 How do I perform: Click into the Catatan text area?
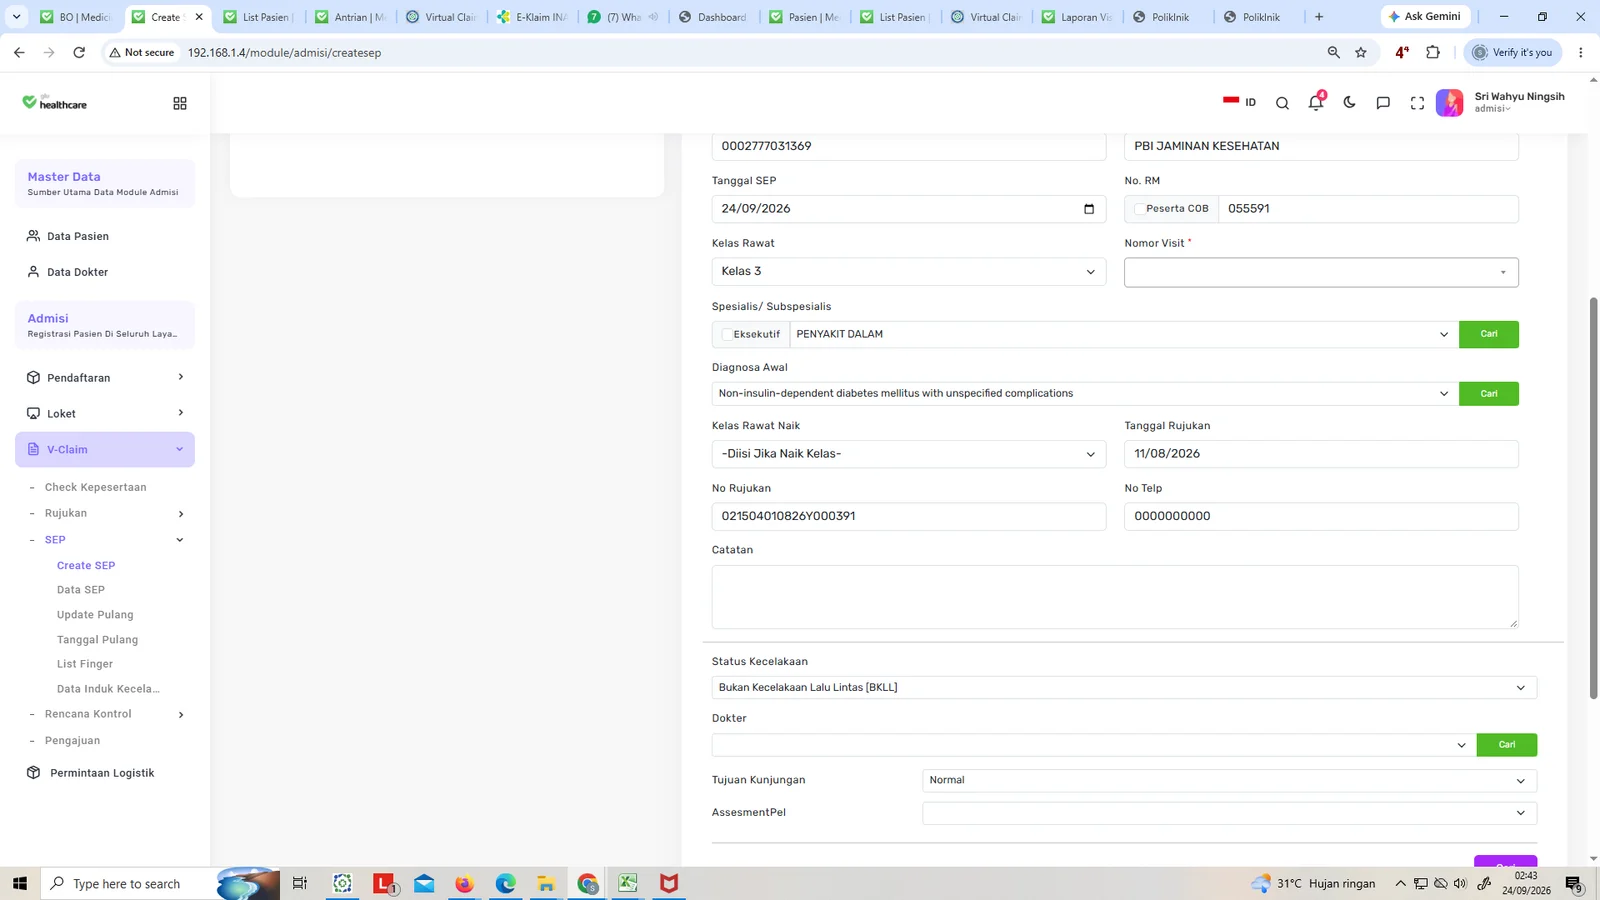click(x=1115, y=597)
